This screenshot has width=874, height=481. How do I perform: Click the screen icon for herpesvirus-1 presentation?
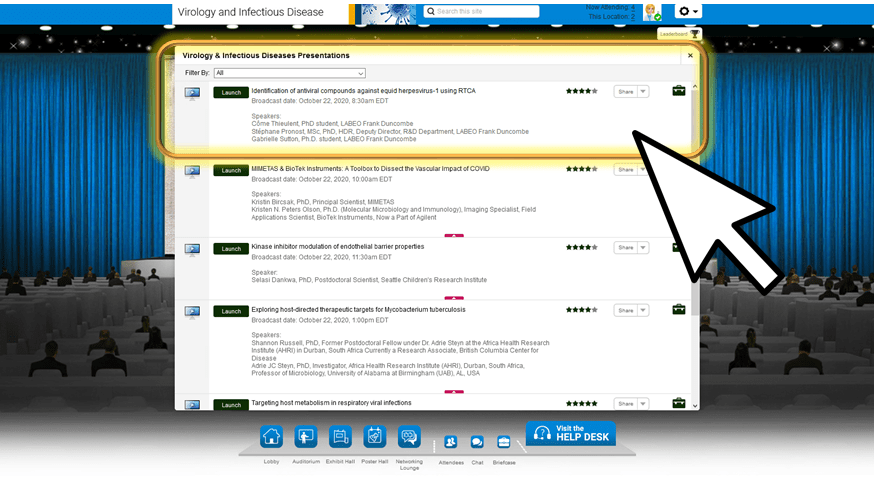[x=192, y=93]
